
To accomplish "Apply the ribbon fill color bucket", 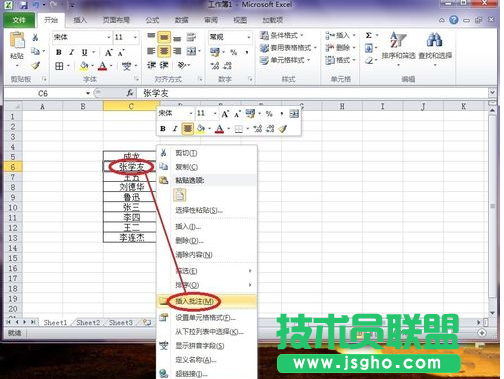I will [84, 66].
